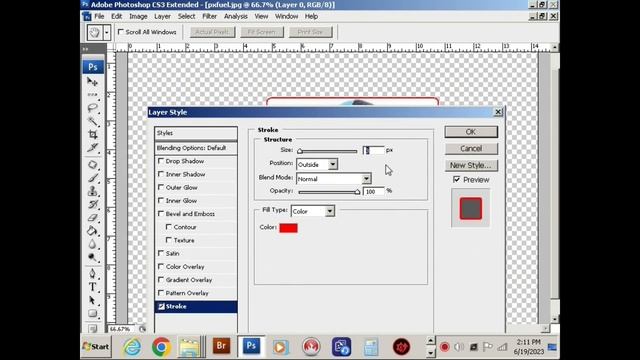Enable the Texture checkbox
This screenshot has height=360, width=640.
[x=169, y=240]
